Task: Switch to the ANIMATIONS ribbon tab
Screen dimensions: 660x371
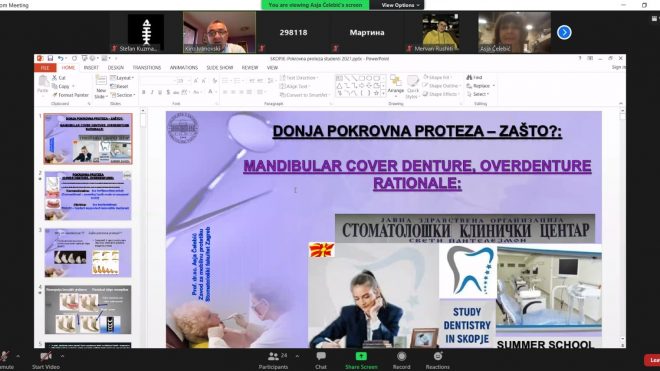Action: (184, 68)
